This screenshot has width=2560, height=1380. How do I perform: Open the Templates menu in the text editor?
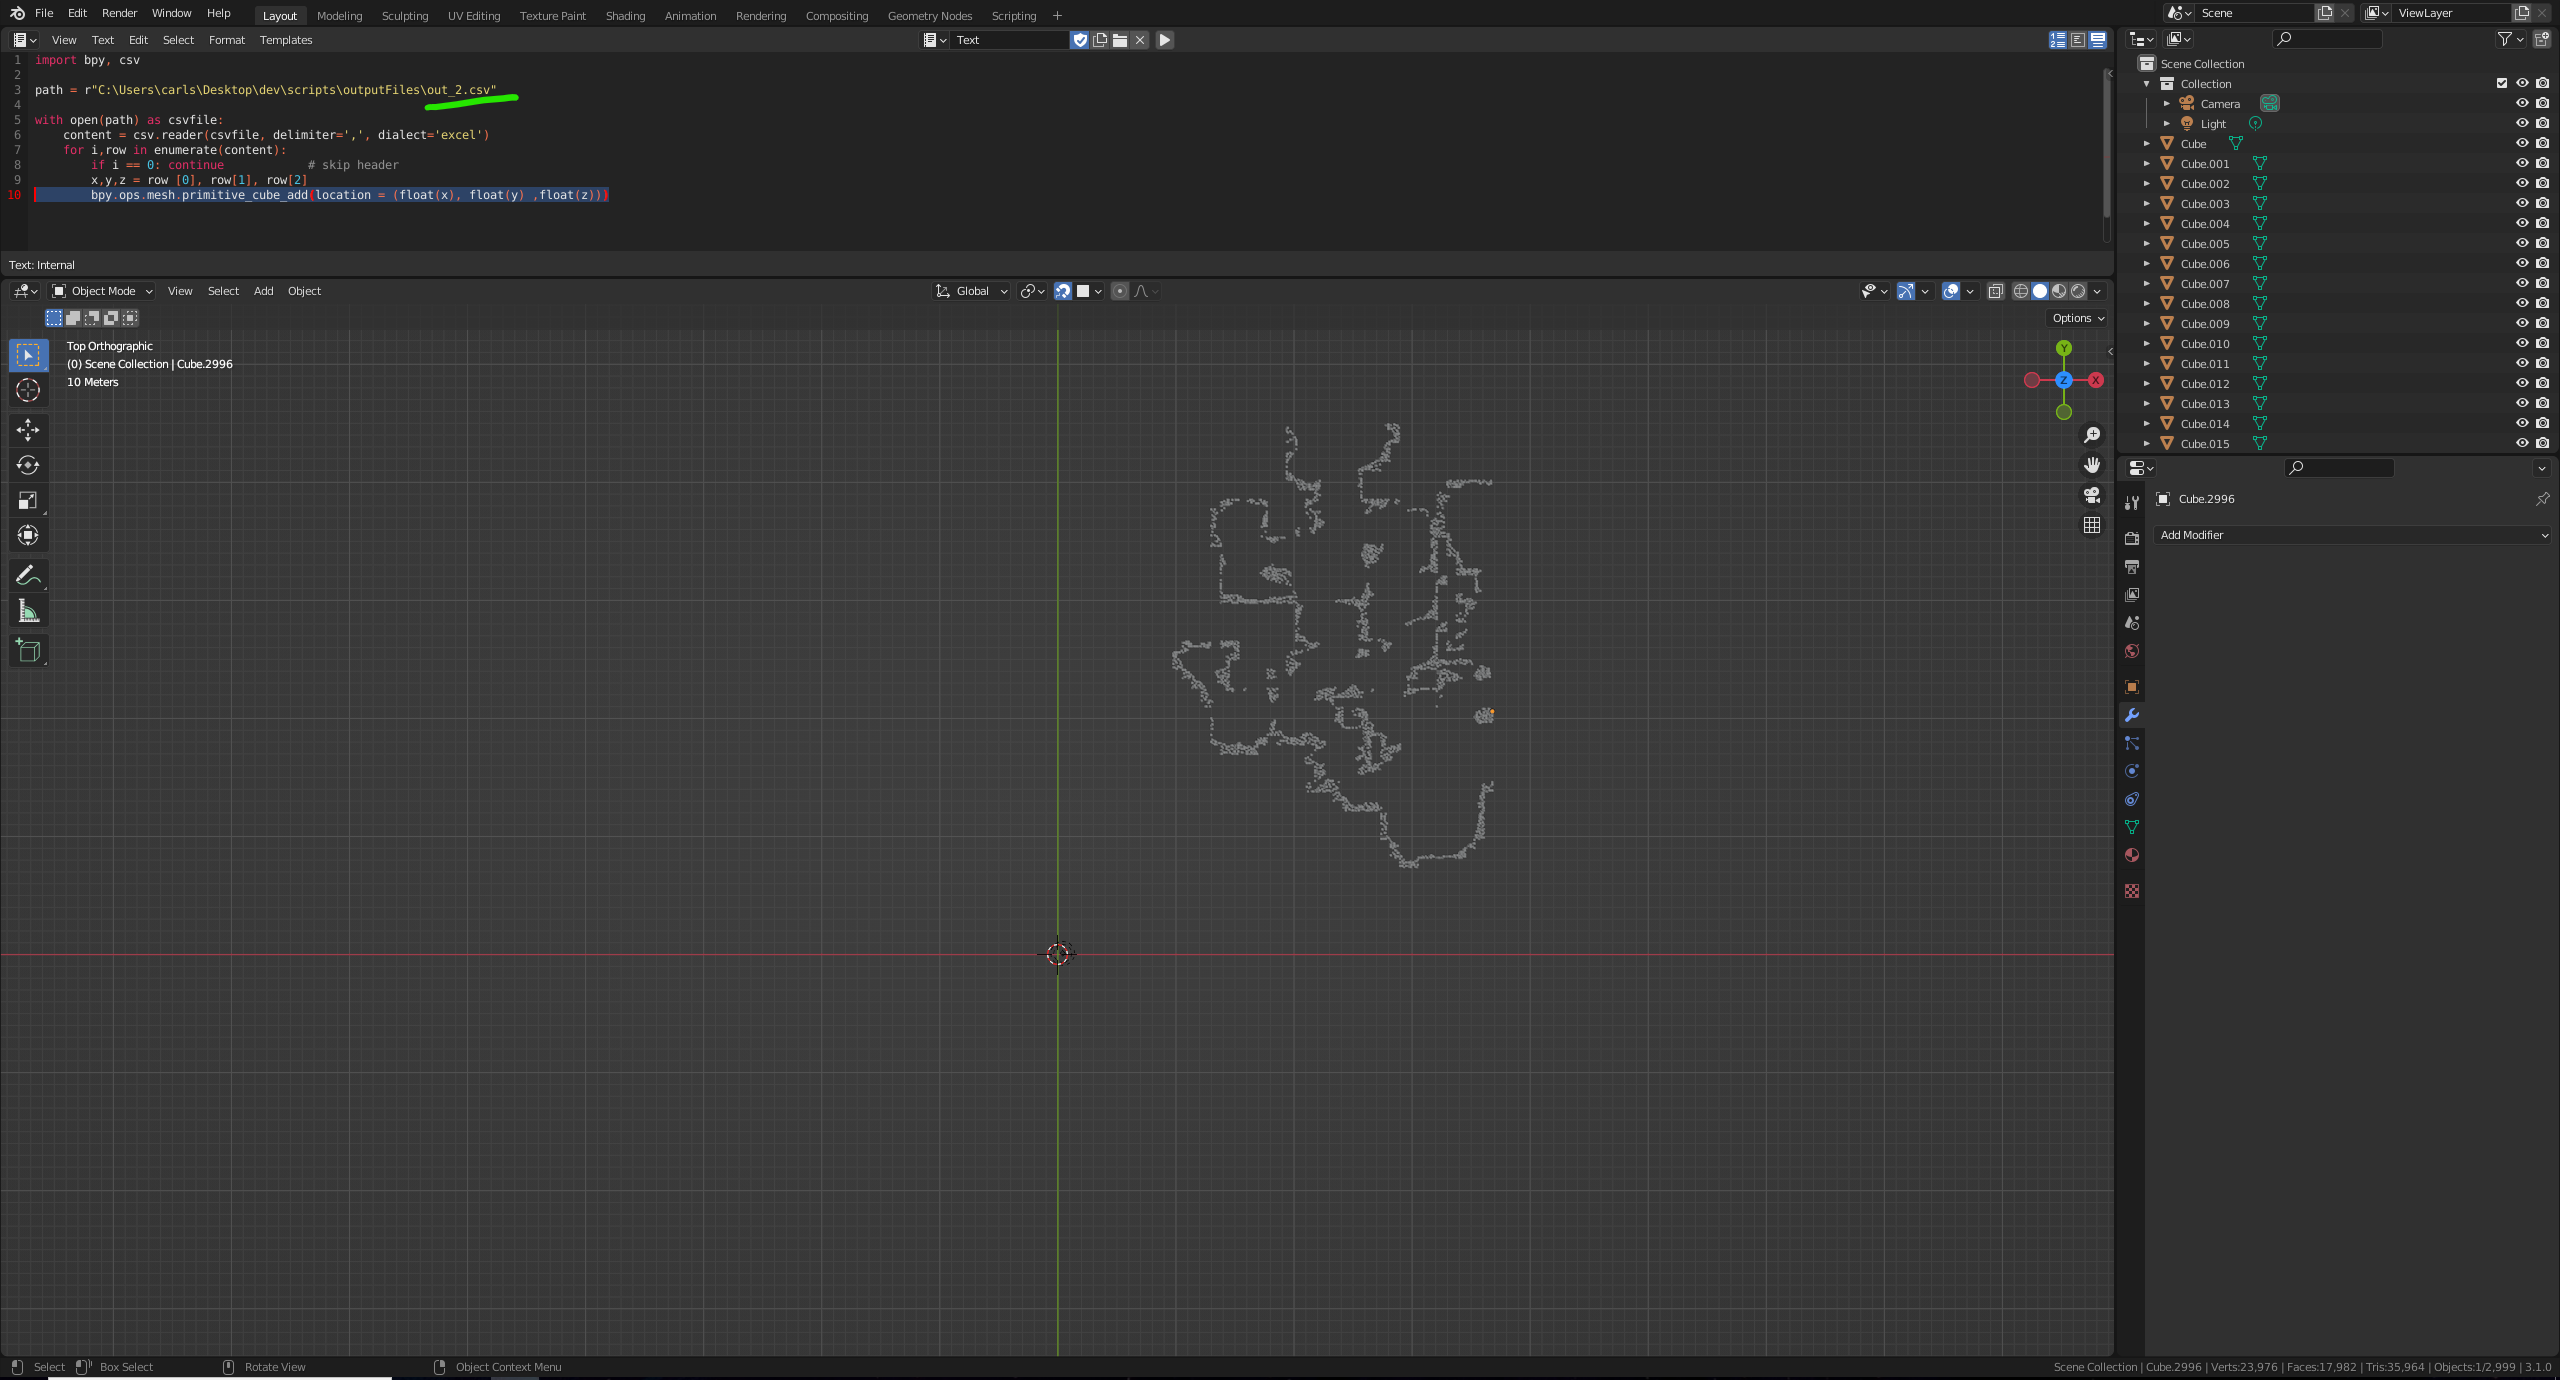click(x=285, y=40)
